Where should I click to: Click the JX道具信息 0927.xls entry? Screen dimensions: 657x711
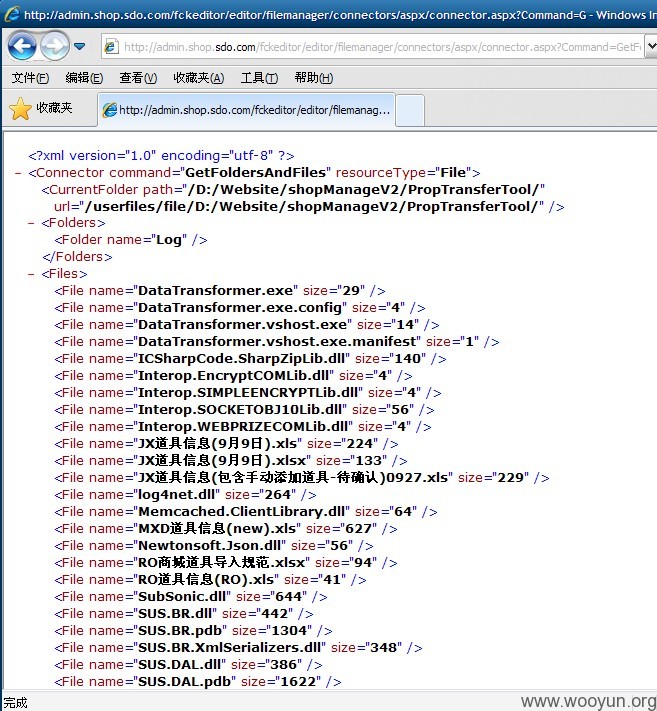pos(302,478)
